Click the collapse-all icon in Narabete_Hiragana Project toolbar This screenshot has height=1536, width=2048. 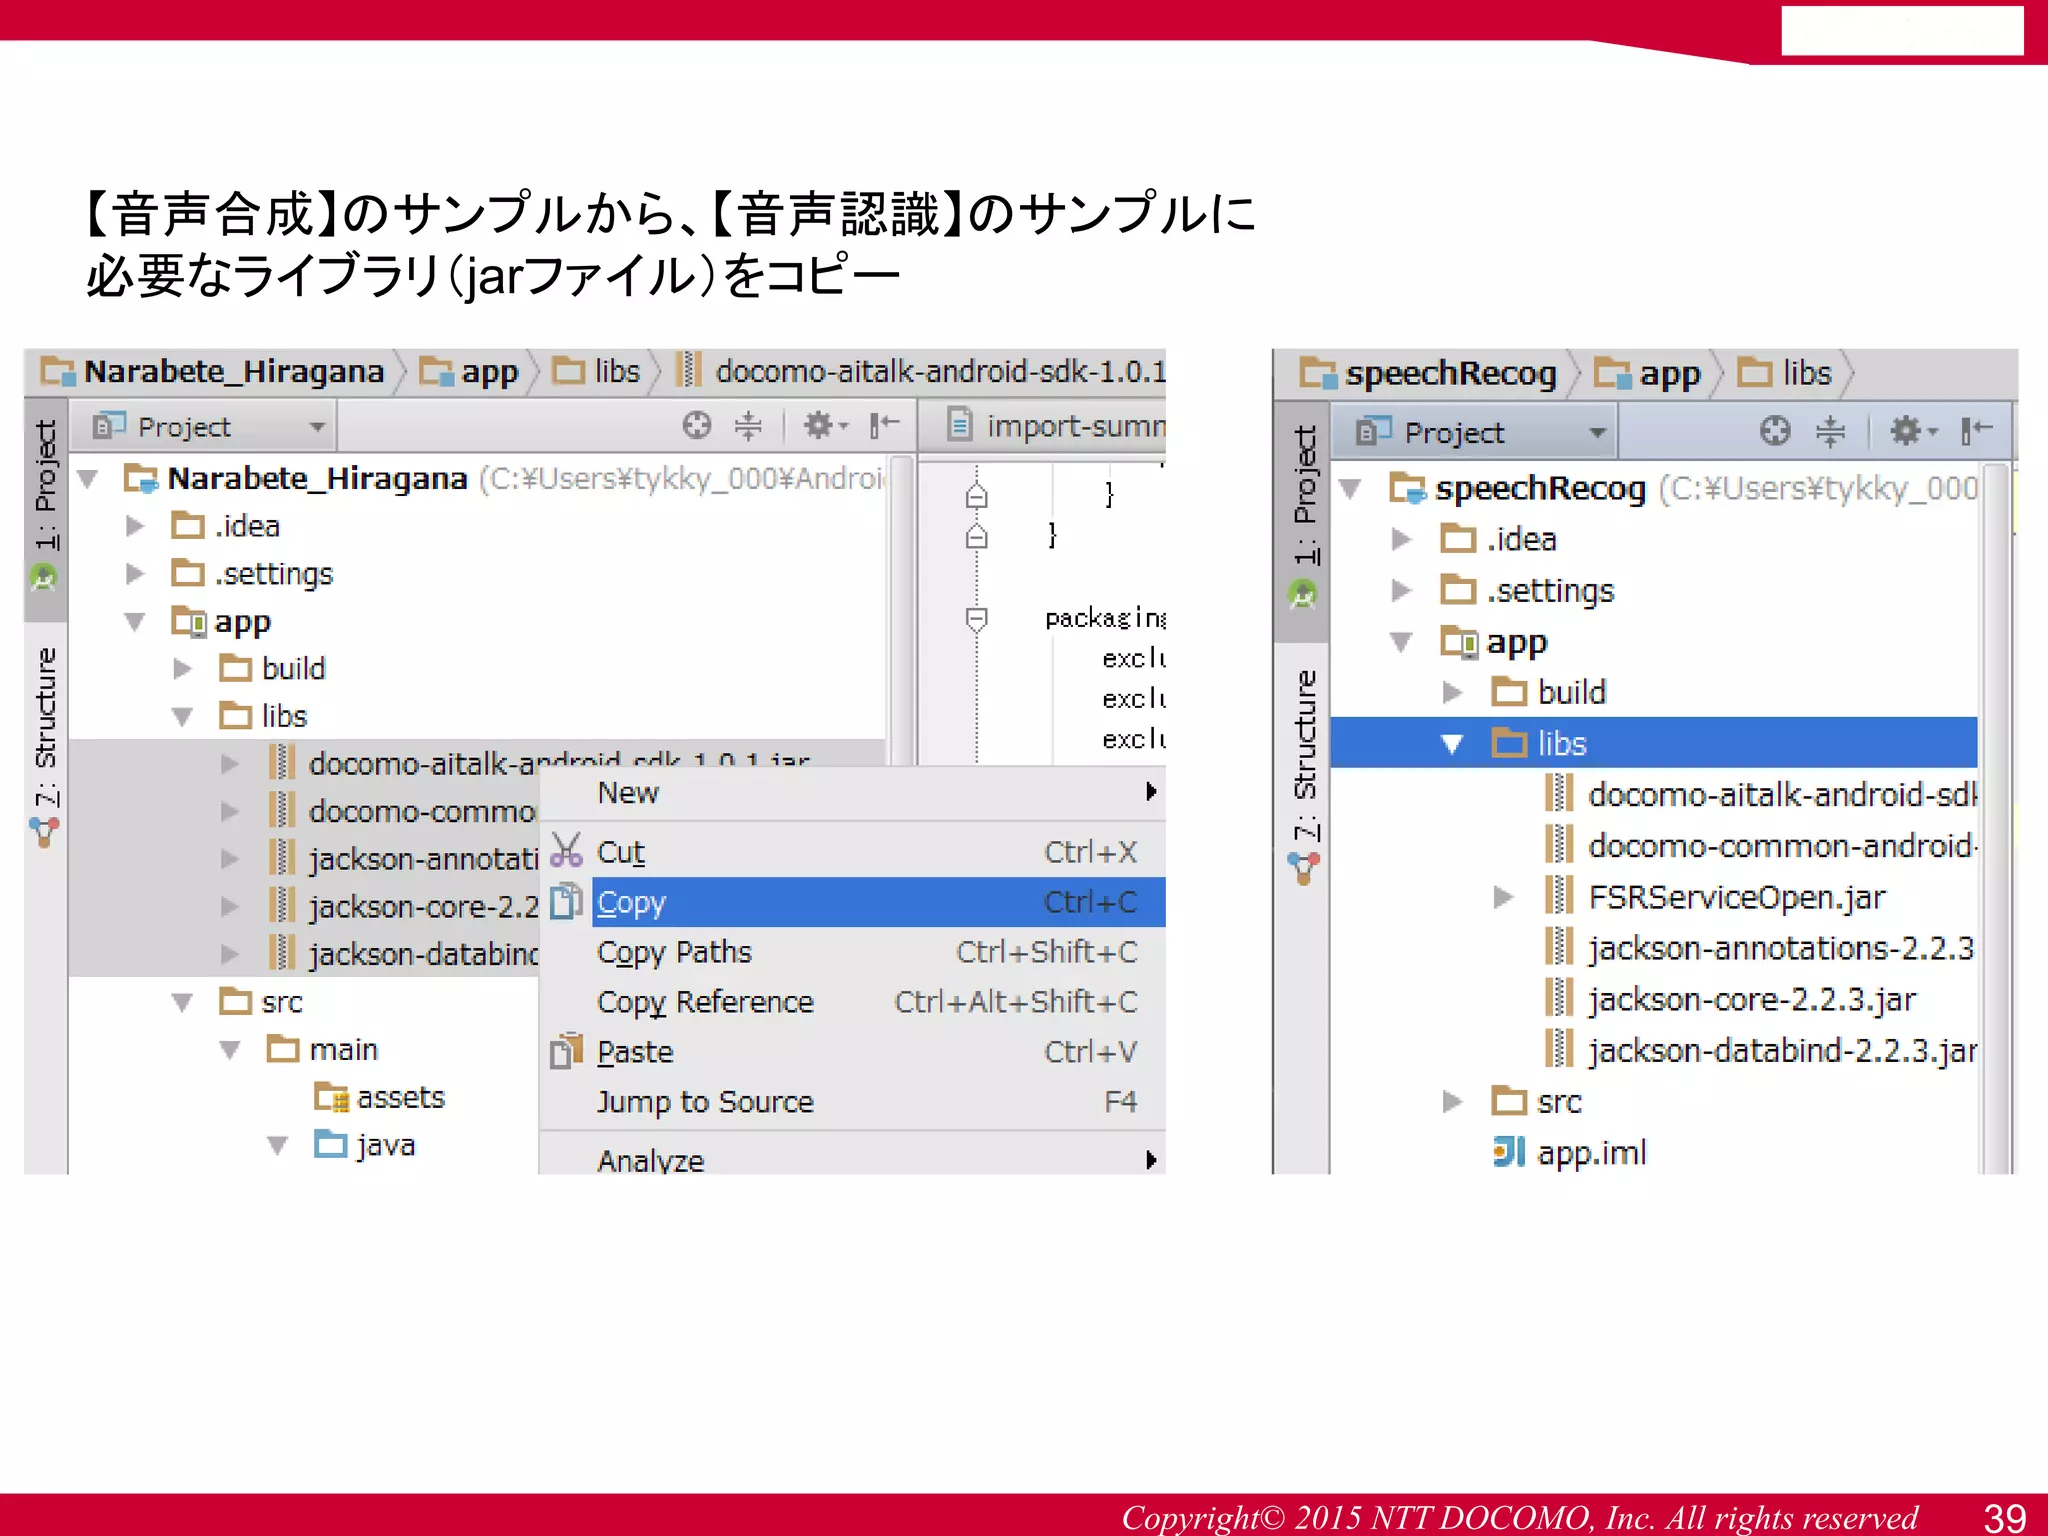click(748, 426)
